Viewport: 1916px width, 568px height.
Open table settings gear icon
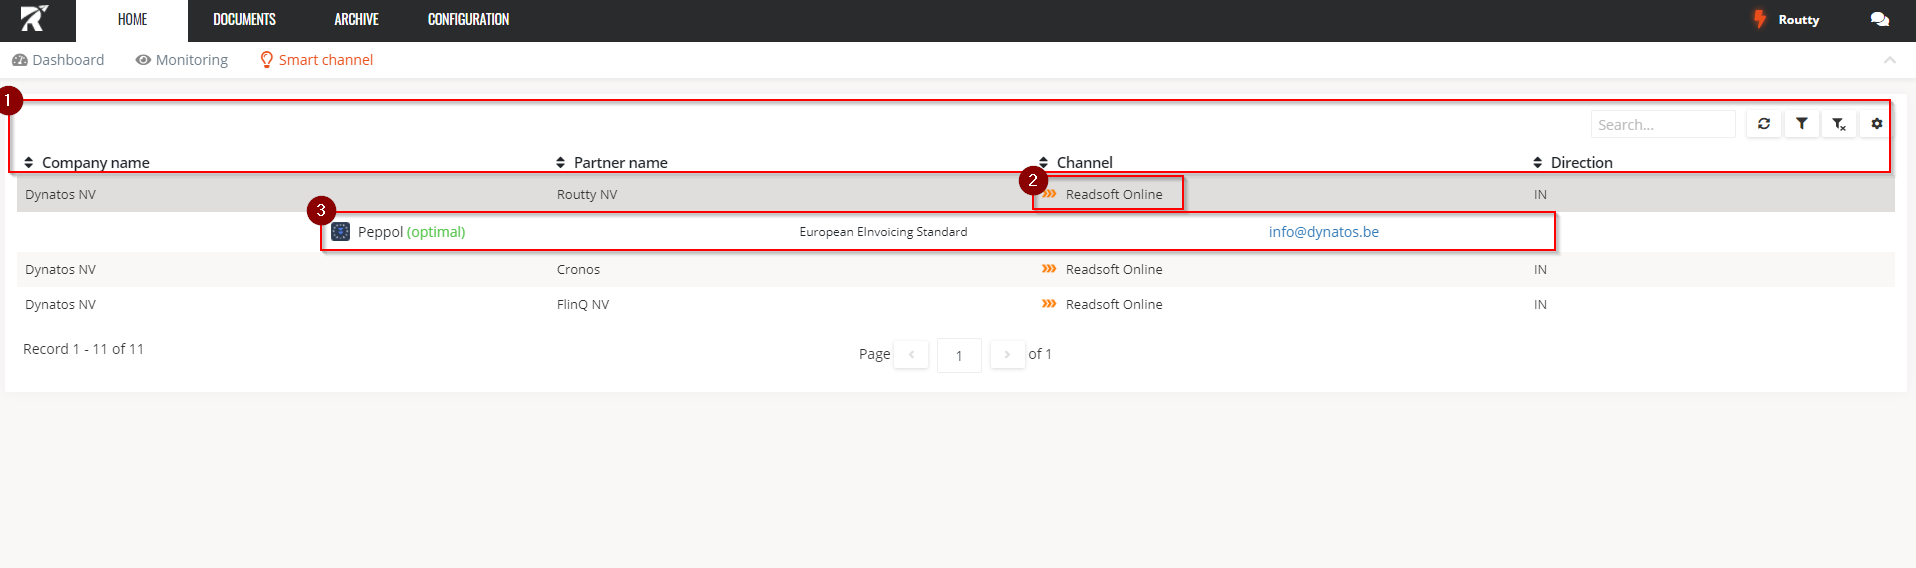click(1877, 124)
